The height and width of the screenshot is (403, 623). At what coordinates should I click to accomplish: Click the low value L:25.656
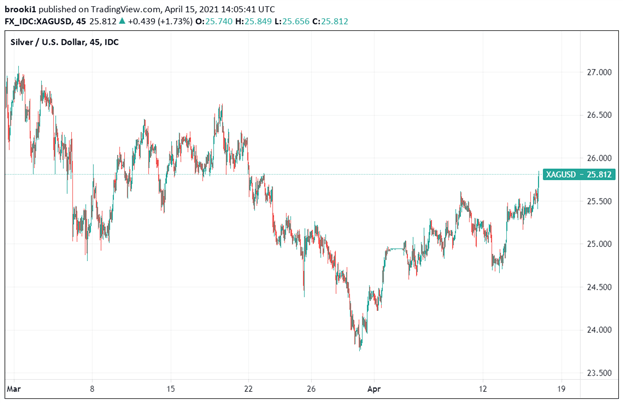click(x=292, y=21)
